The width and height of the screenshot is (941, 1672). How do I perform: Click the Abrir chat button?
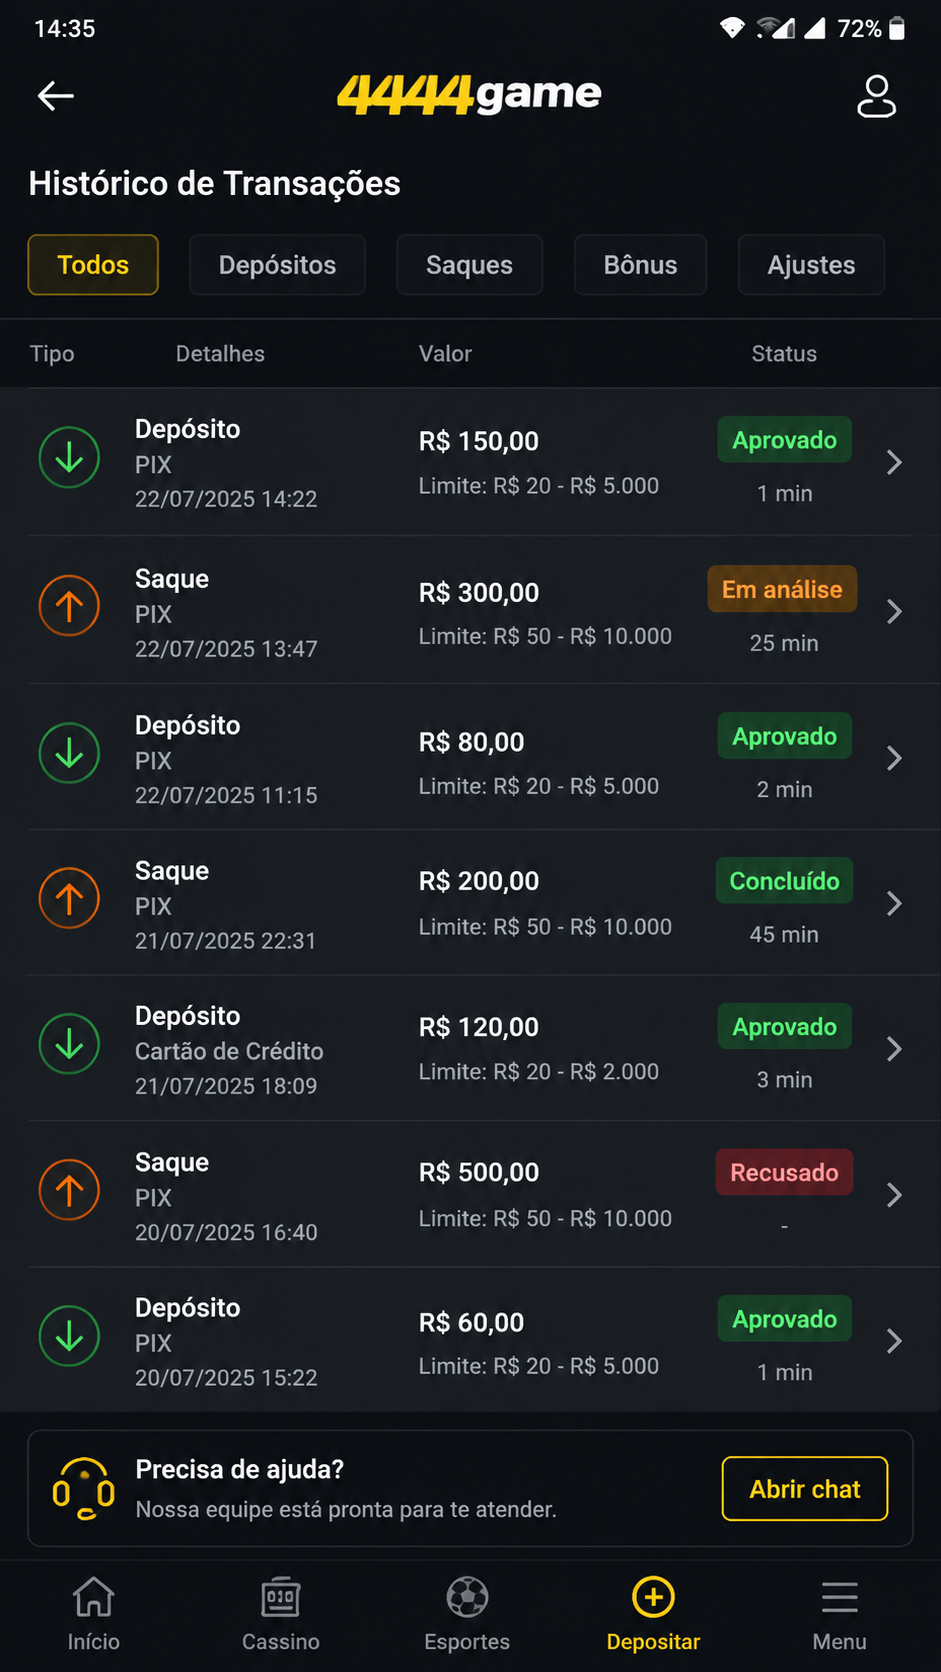click(805, 1489)
